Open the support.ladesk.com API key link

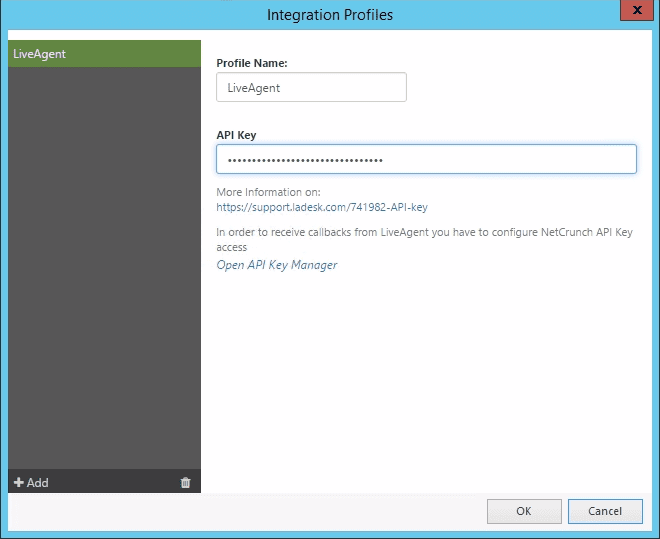pyautogui.click(x=322, y=208)
